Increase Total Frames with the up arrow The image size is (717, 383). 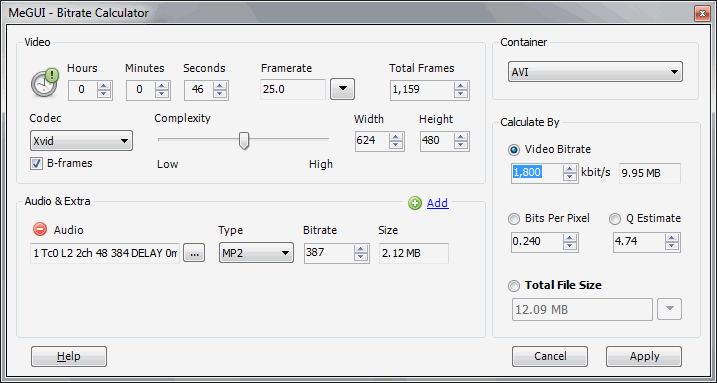tap(461, 86)
